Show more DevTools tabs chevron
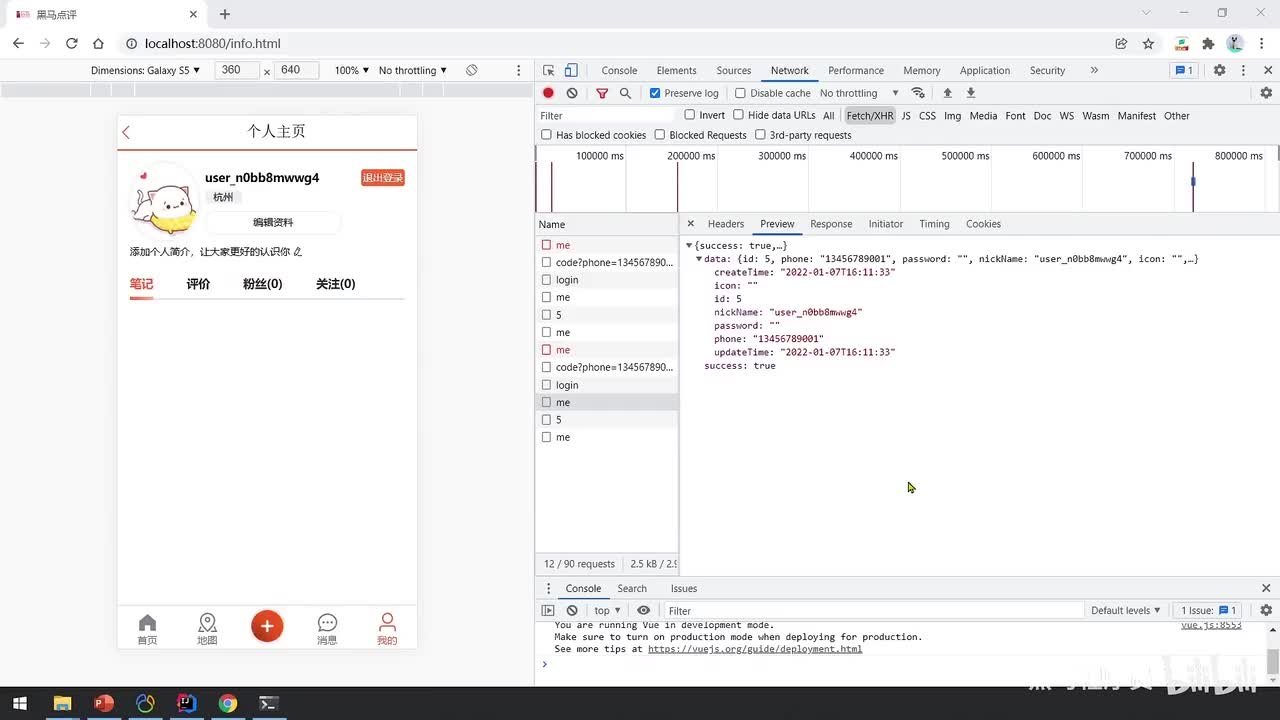Viewport: 1280px width, 720px height. [x=1094, y=70]
